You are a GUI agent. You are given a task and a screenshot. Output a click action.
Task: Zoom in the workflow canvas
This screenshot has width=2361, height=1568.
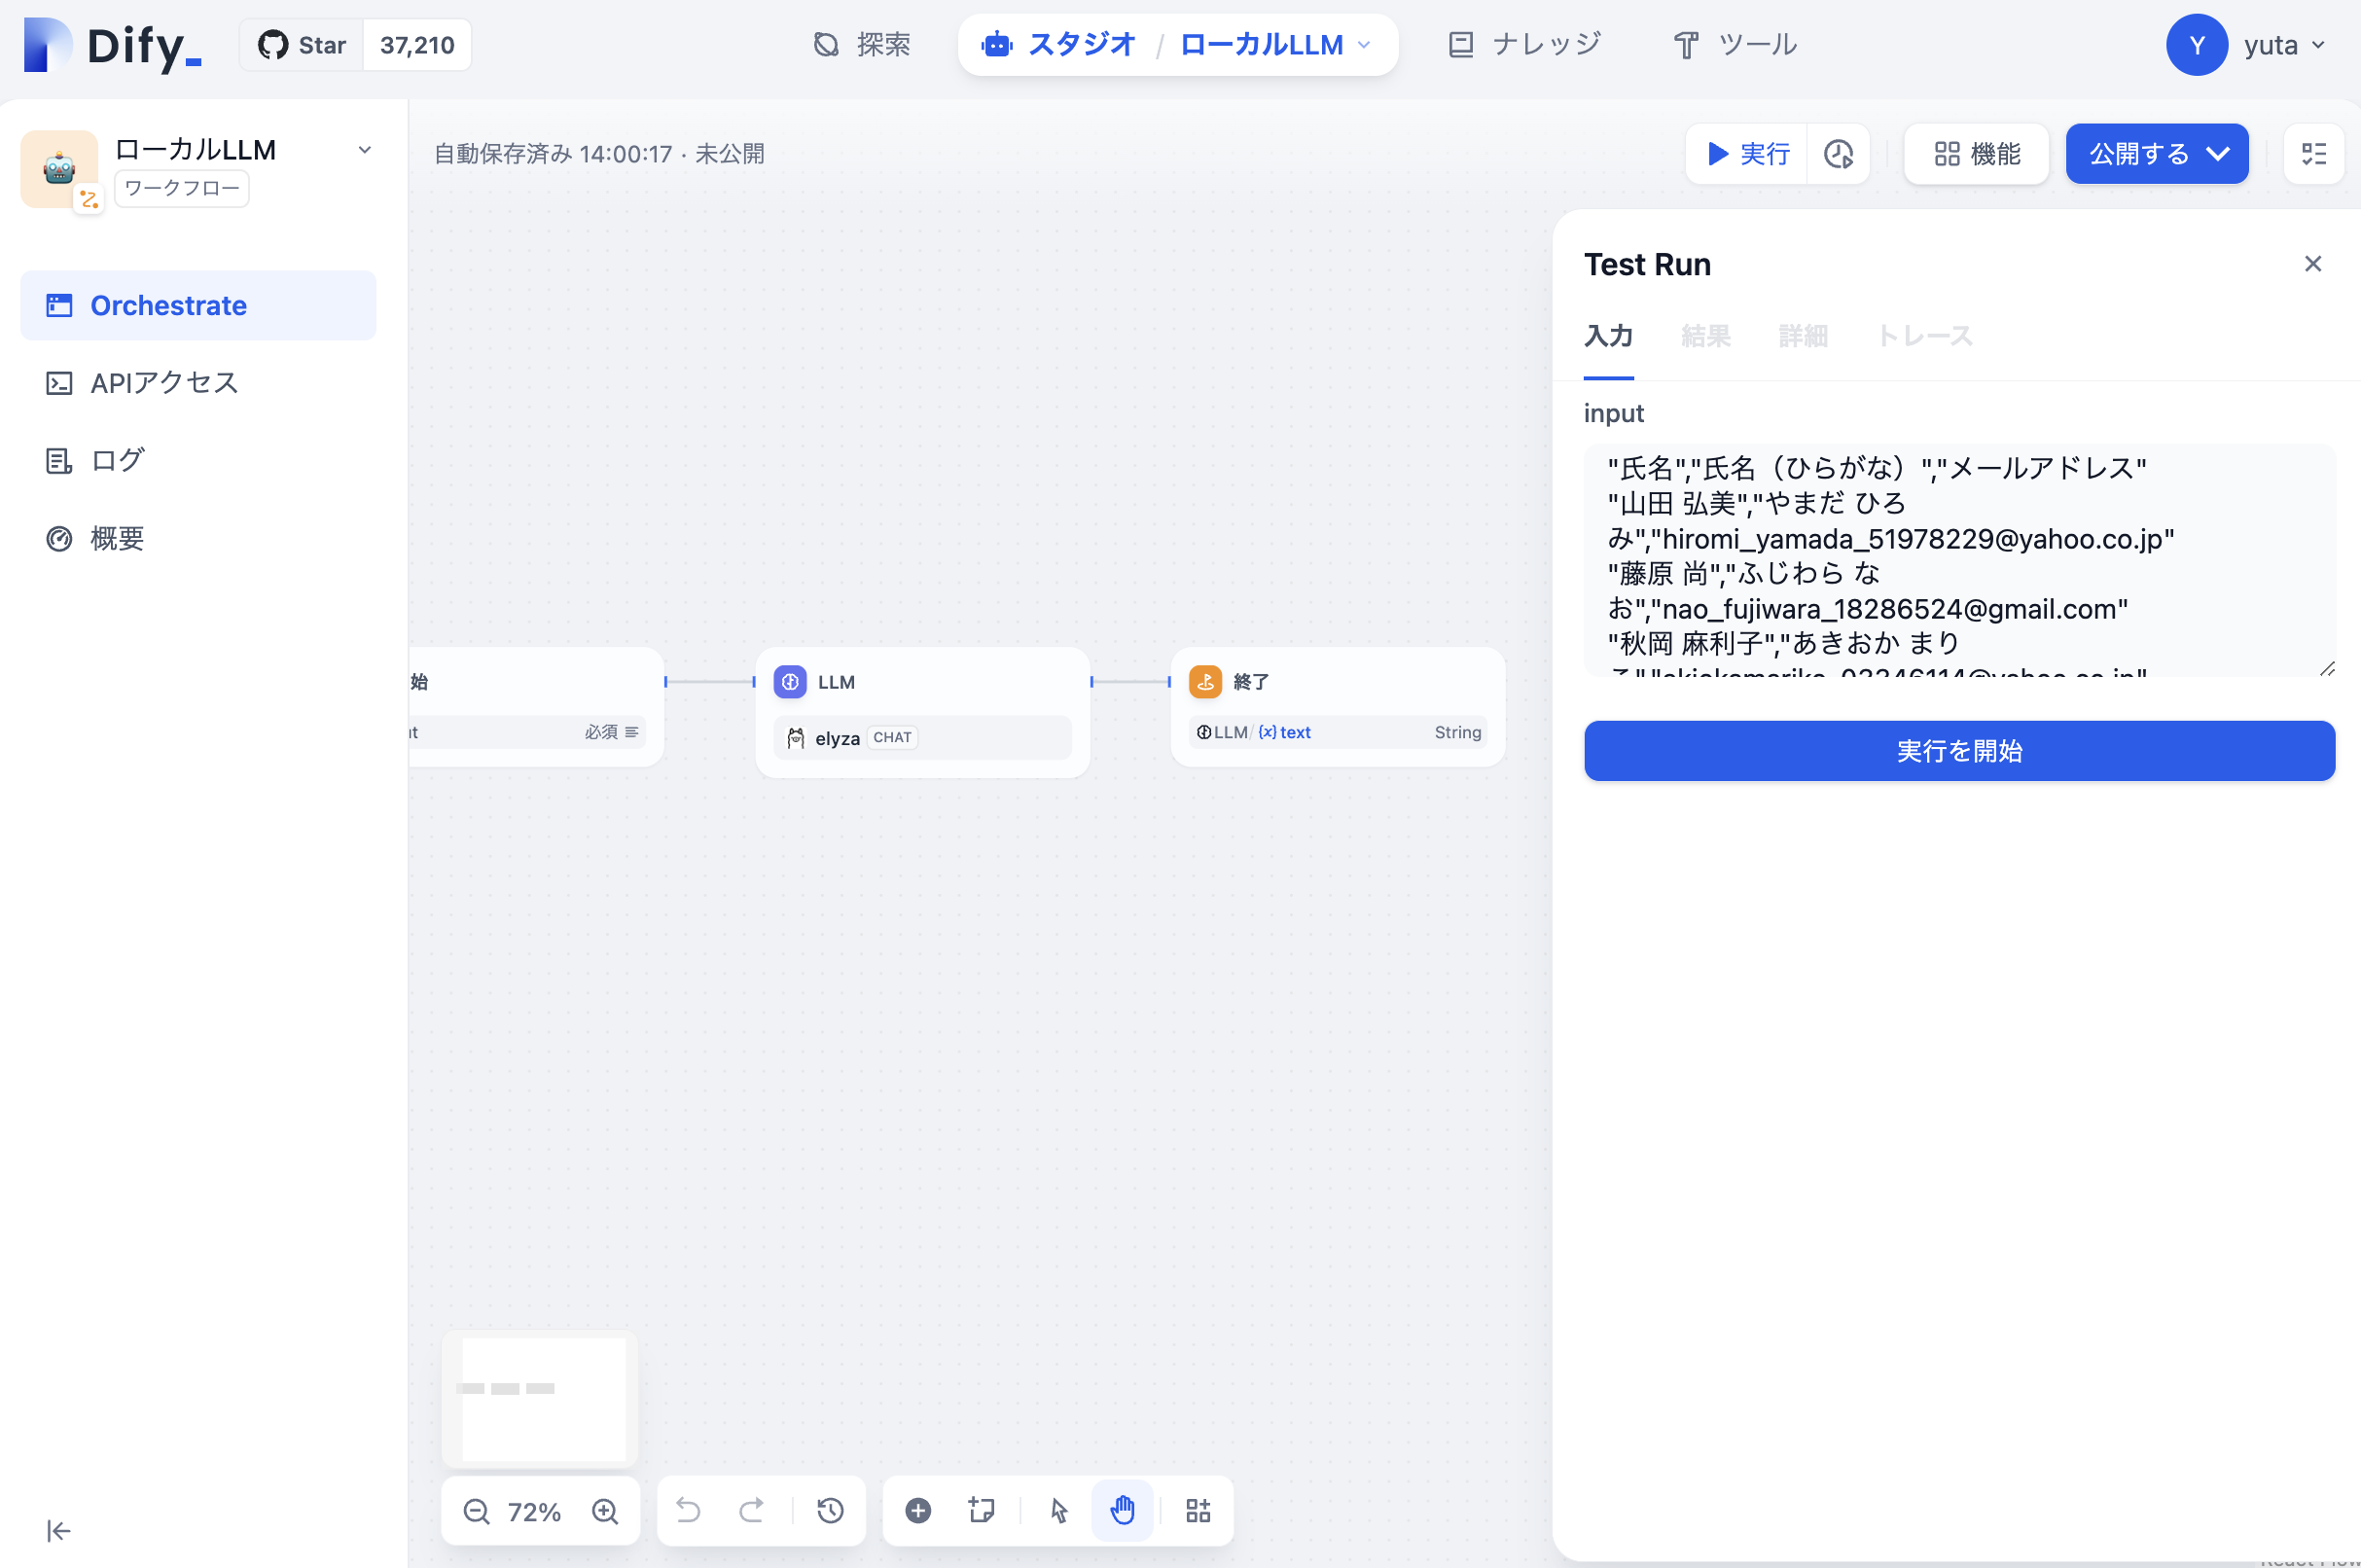(x=605, y=1511)
